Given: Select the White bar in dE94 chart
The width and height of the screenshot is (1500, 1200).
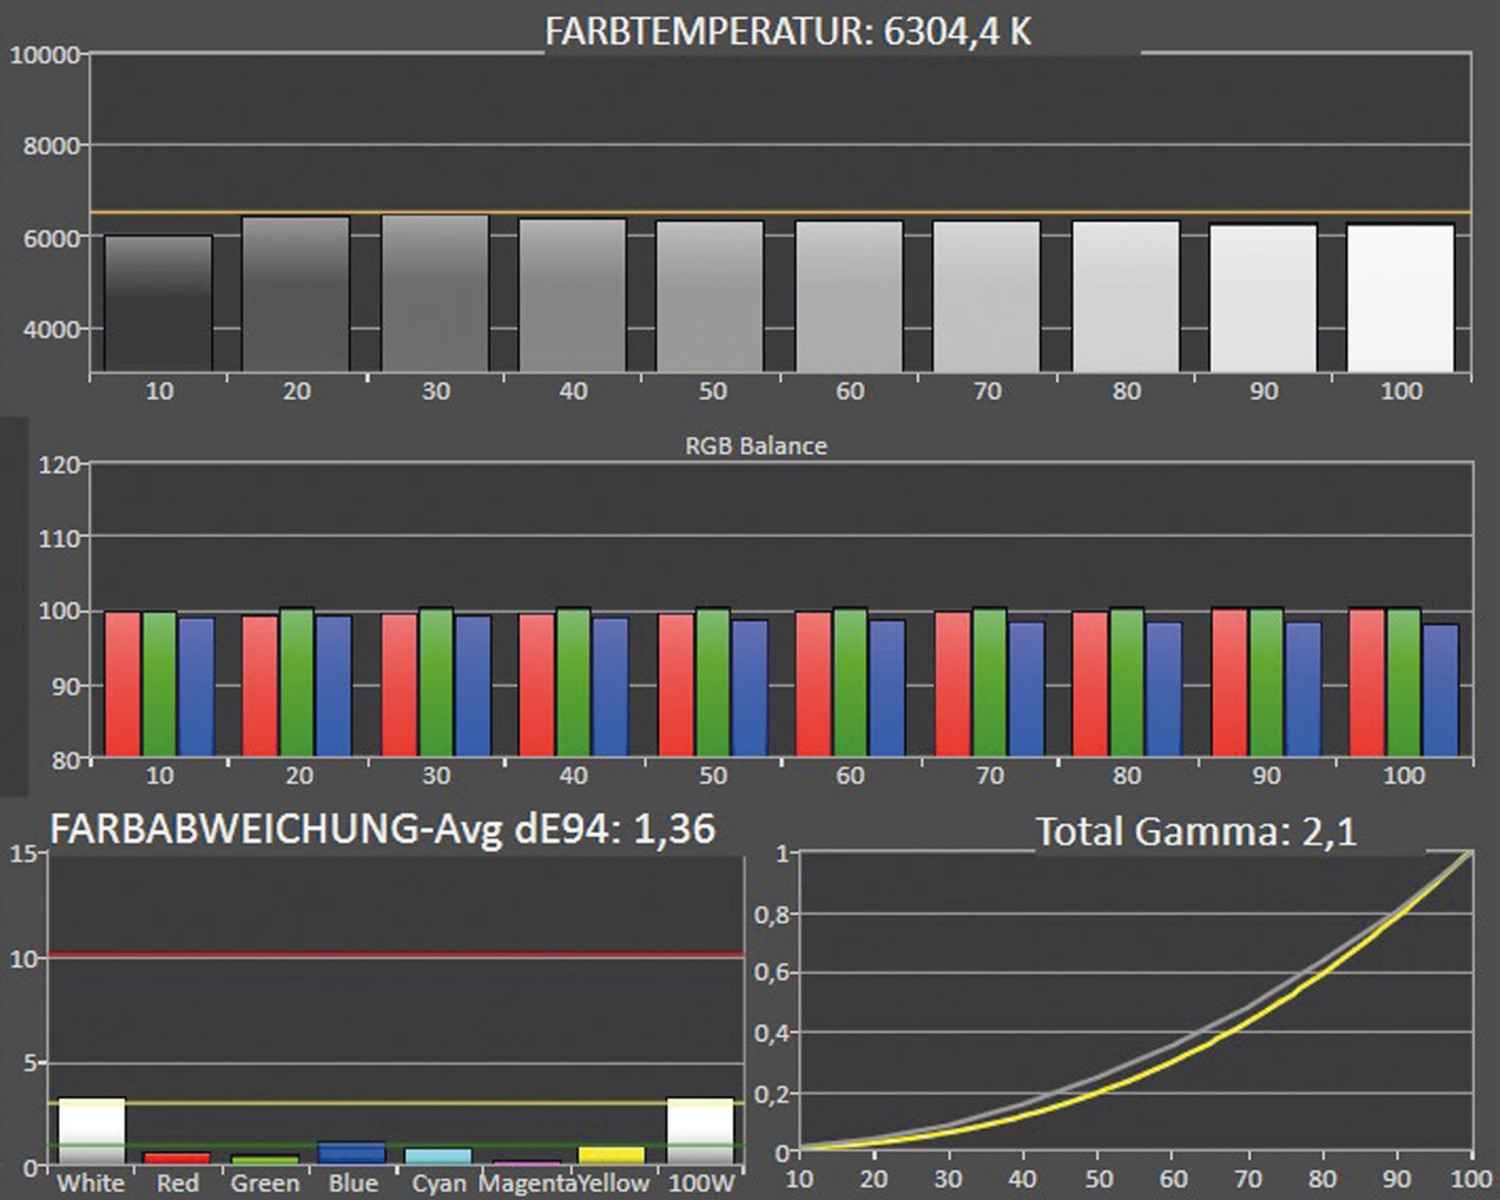Looking at the screenshot, I should 92,1131.
